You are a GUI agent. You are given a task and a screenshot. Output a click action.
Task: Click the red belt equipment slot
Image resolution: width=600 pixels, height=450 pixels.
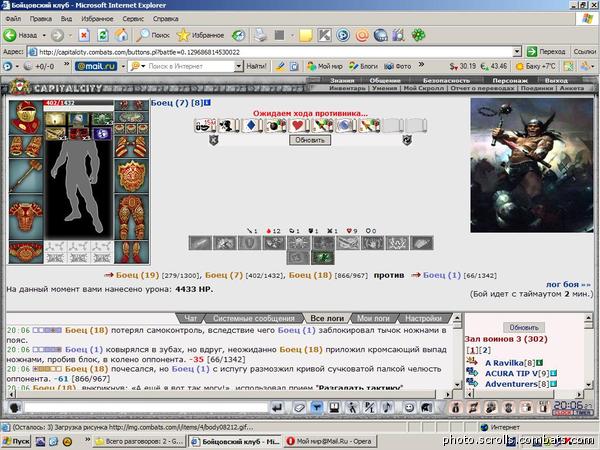pyautogui.click(x=26, y=252)
